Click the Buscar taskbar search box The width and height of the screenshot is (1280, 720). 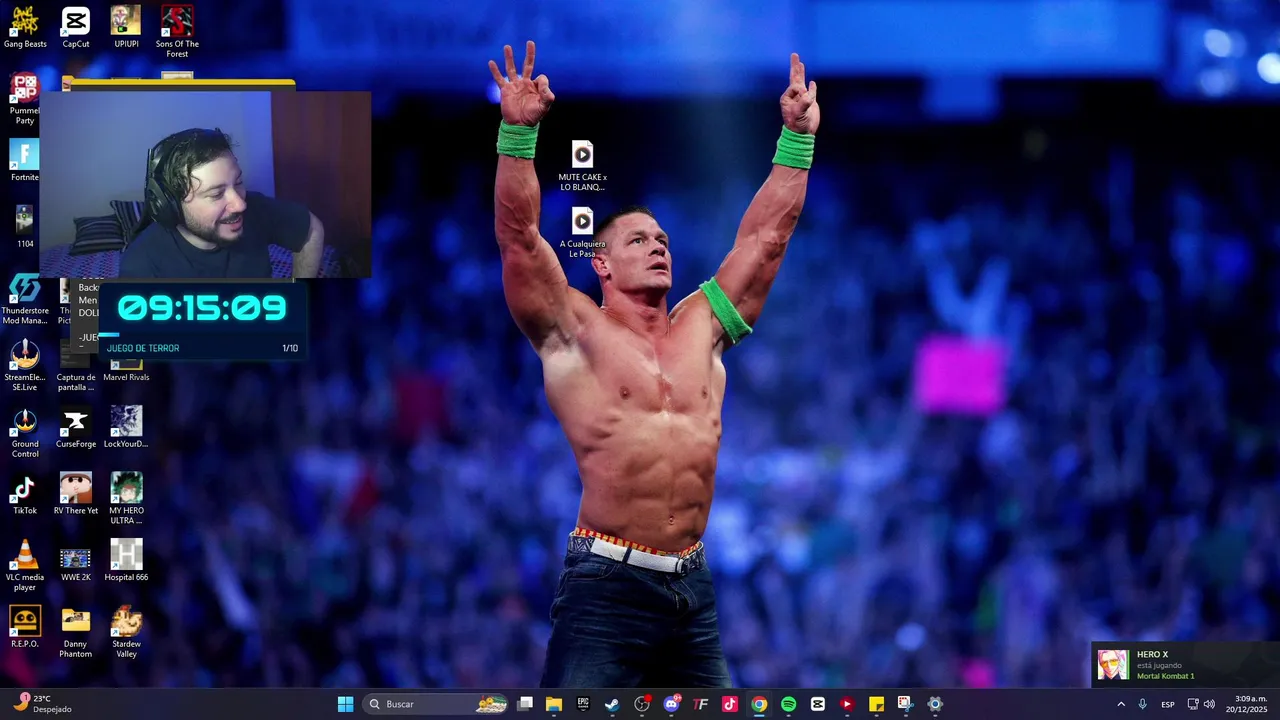(436, 704)
